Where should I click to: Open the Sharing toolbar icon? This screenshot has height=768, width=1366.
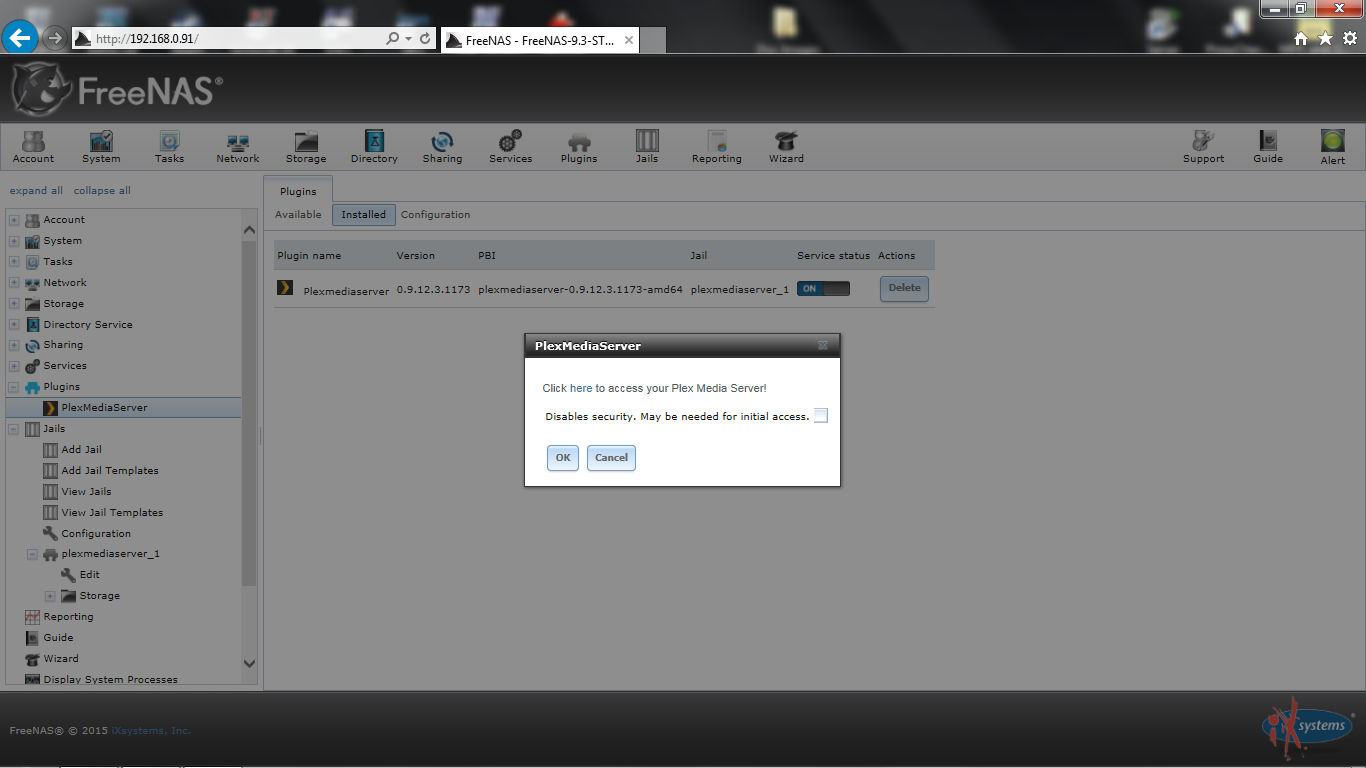point(442,147)
